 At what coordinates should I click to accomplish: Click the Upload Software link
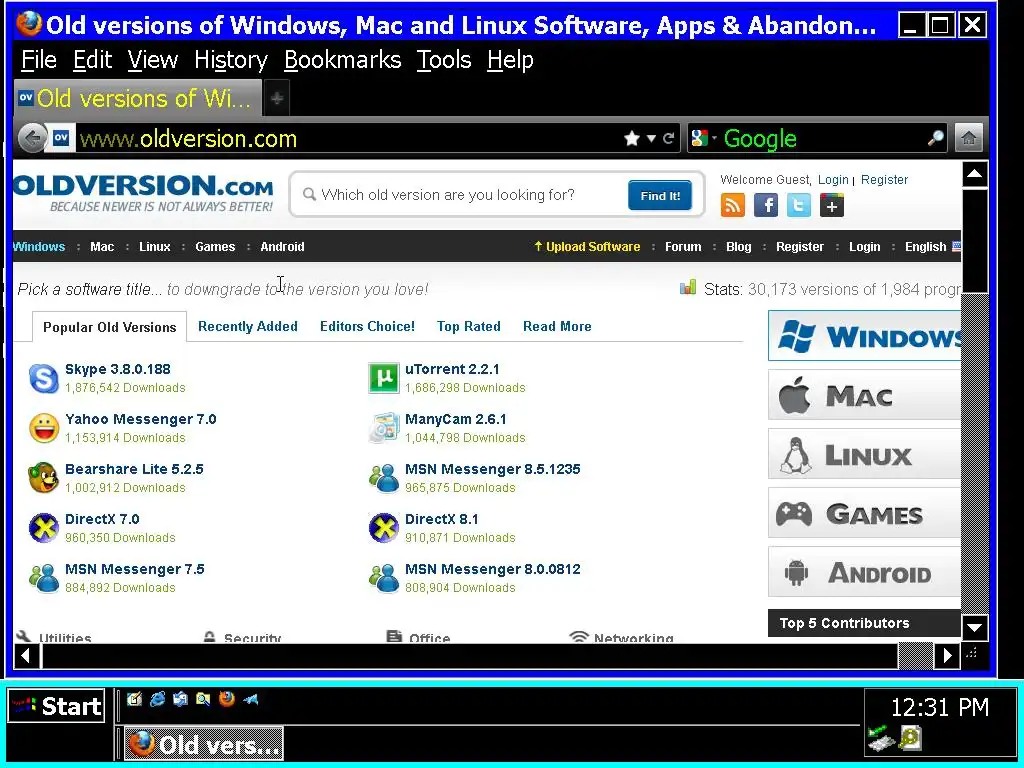(x=586, y=247)
